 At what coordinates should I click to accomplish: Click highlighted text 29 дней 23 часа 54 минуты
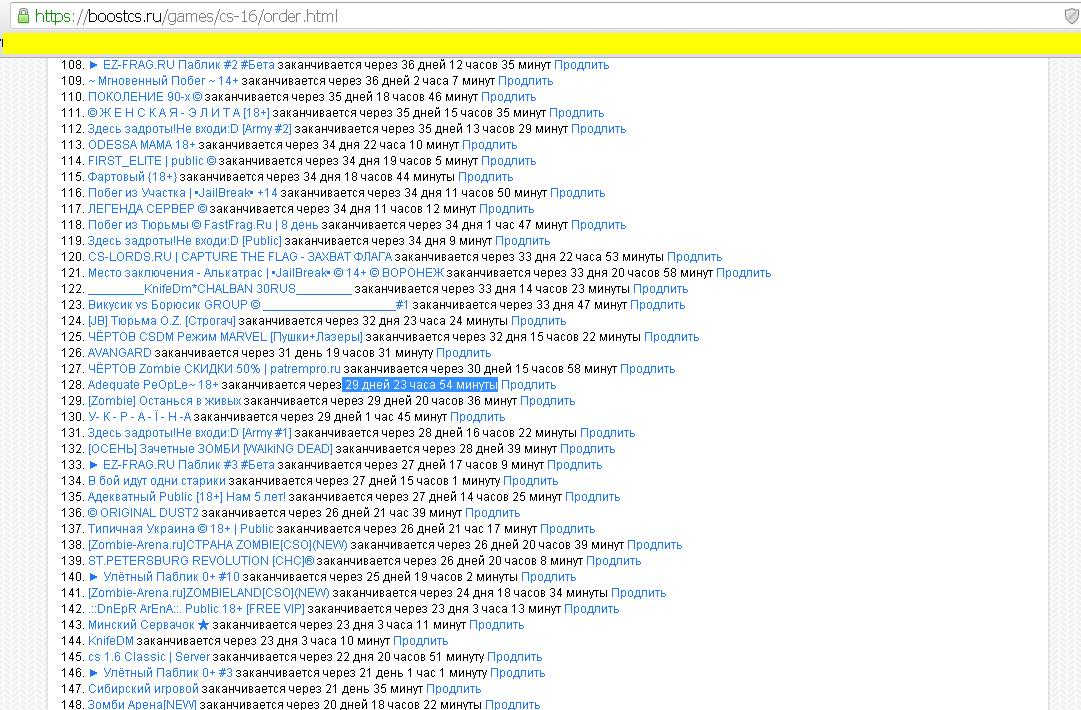coord(421,385)
